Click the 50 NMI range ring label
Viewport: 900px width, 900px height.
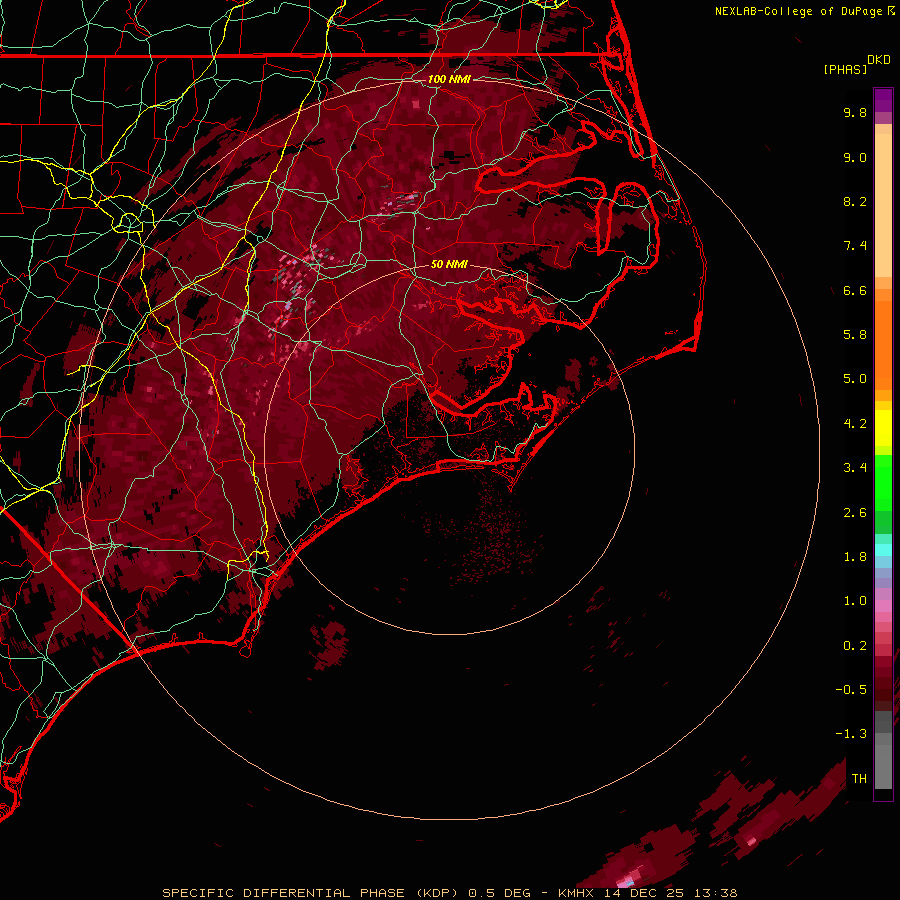coord(449,264)
